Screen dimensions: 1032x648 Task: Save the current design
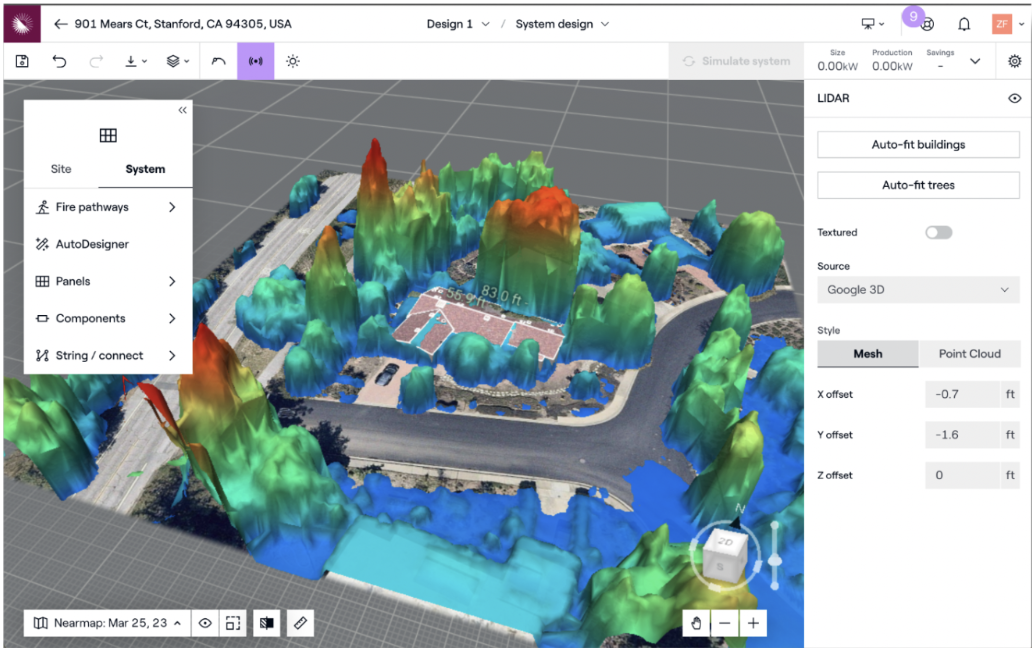click(x=21, y=61)
